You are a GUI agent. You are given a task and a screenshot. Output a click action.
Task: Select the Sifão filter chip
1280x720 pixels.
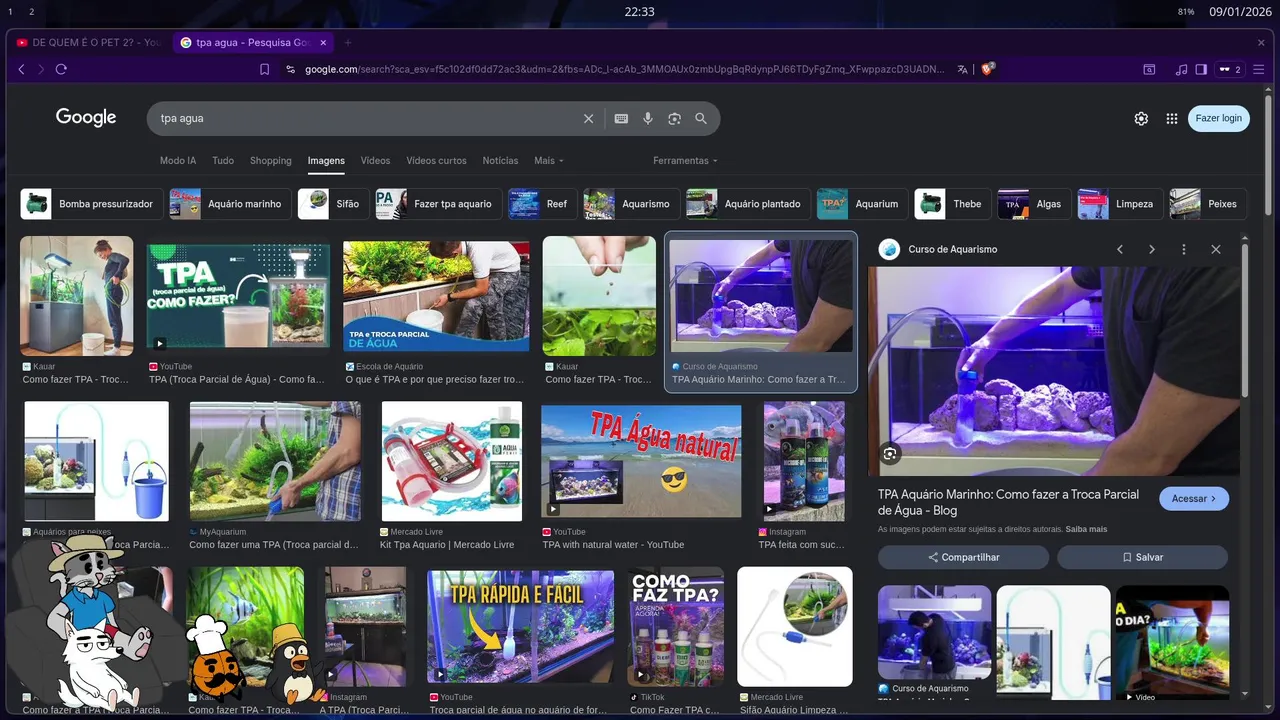333,204
